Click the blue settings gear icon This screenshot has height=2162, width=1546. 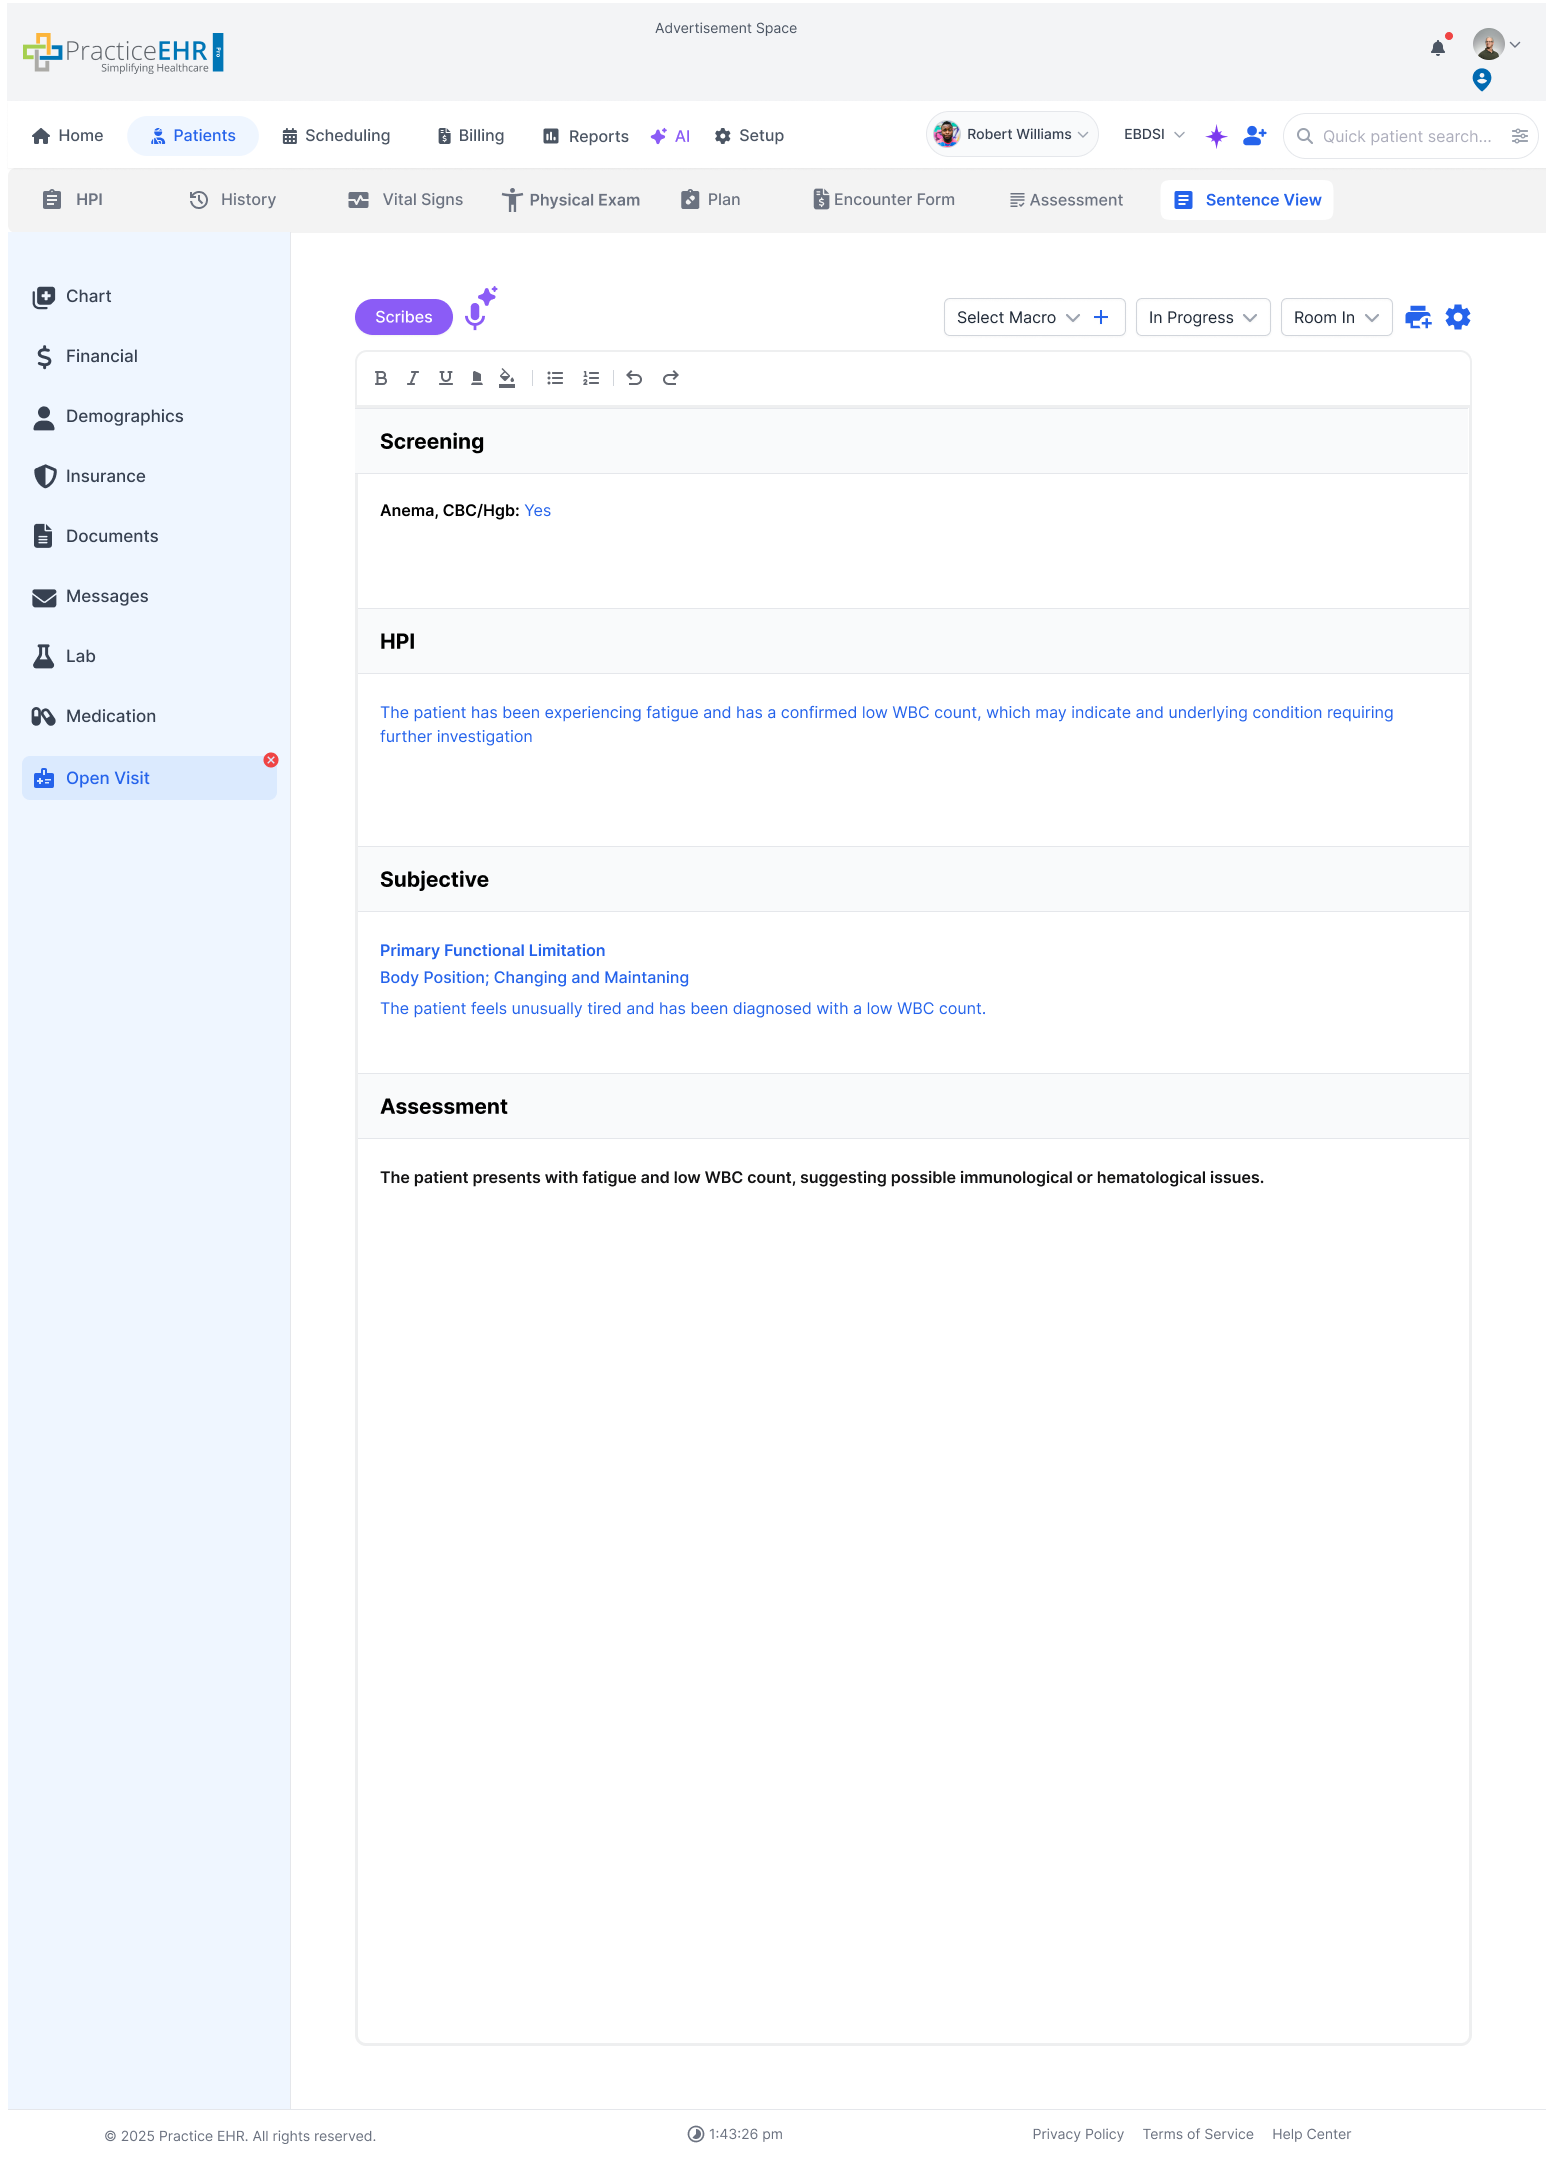(x=1458, y=317)
